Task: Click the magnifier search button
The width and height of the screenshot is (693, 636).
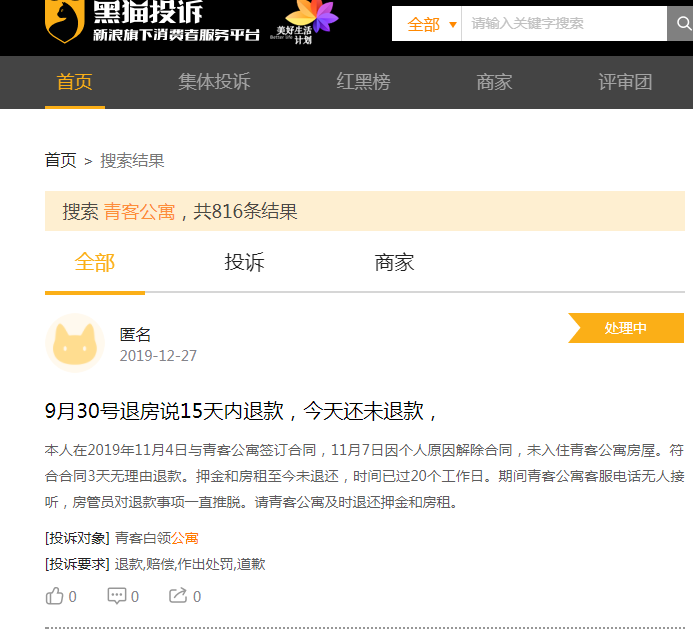Action: (681, 23)
